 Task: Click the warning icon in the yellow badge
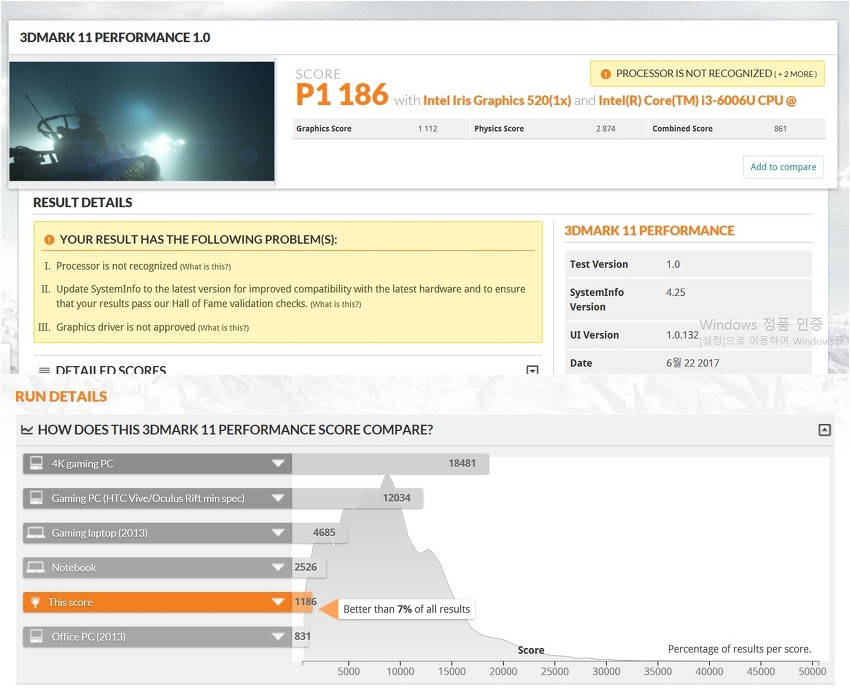(606, 74)
